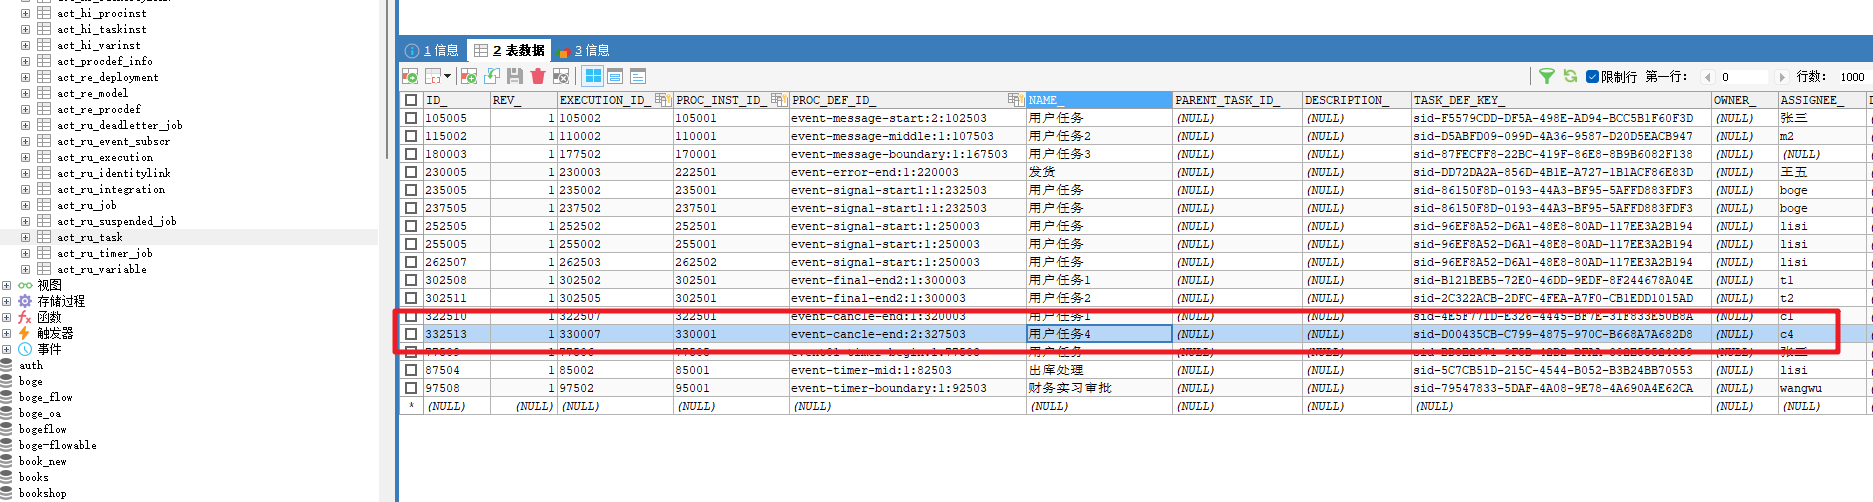
Task: Click the ID_ column header
Action: (456, 100)
